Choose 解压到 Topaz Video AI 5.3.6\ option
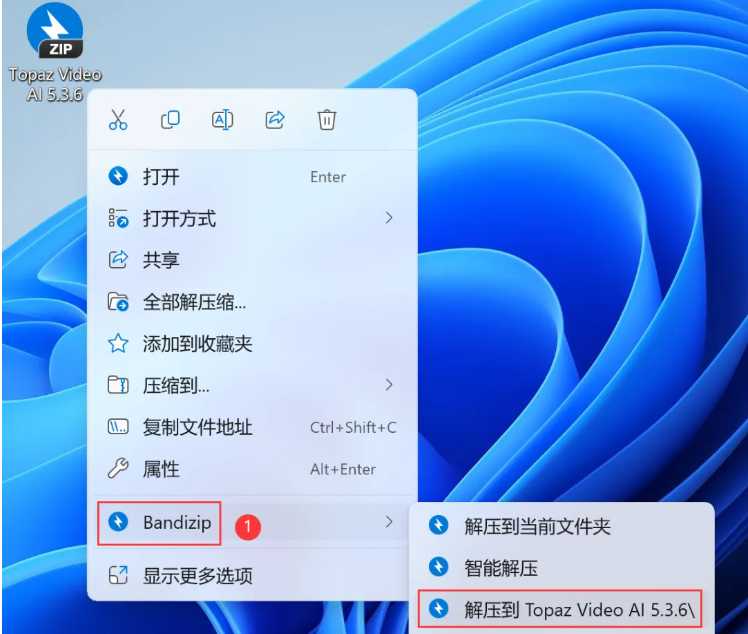Image resolution: width=748 pixels, height=634 pixels. tap(578, 609)
